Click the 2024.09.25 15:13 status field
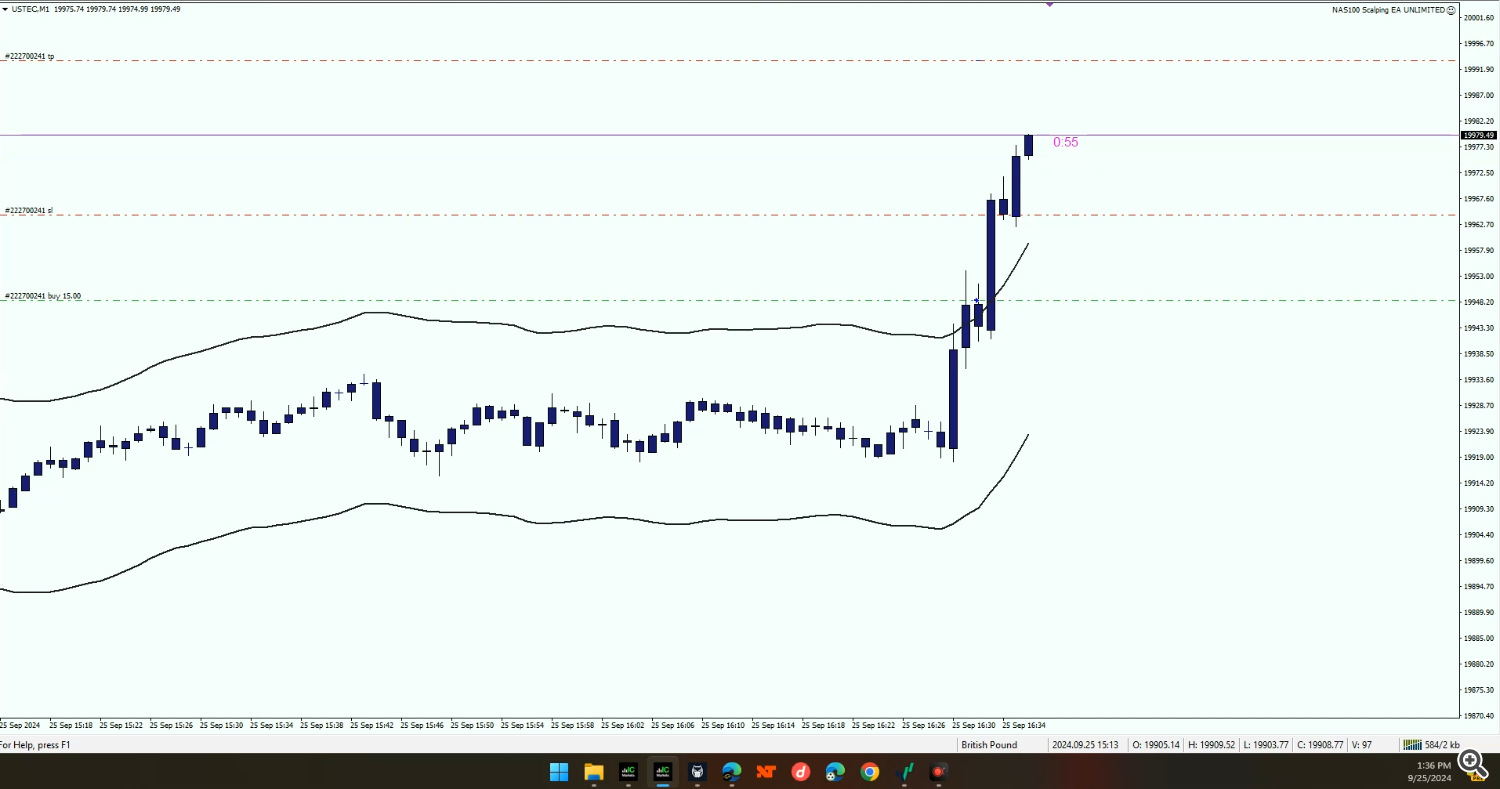 pos(1085,745)
